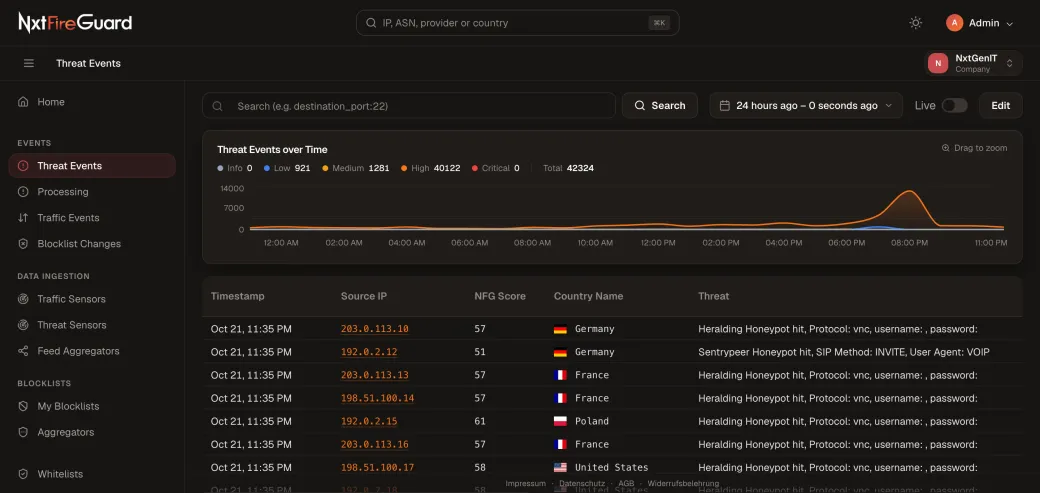Open source IP 198.51.100.14 link
1040x493 pixels.
point(377,398)
